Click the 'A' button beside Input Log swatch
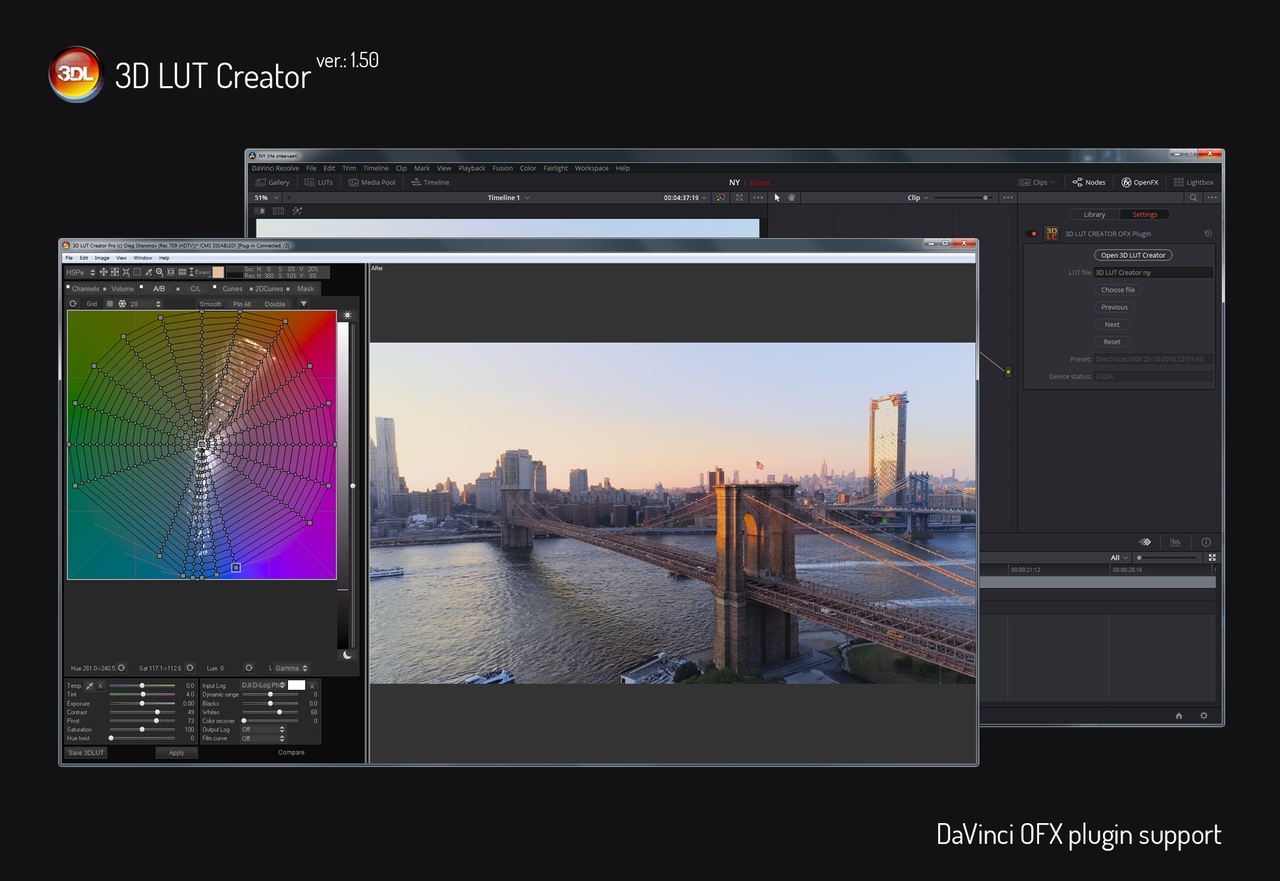Screen dimensions: 1280x881 [312, 686]
